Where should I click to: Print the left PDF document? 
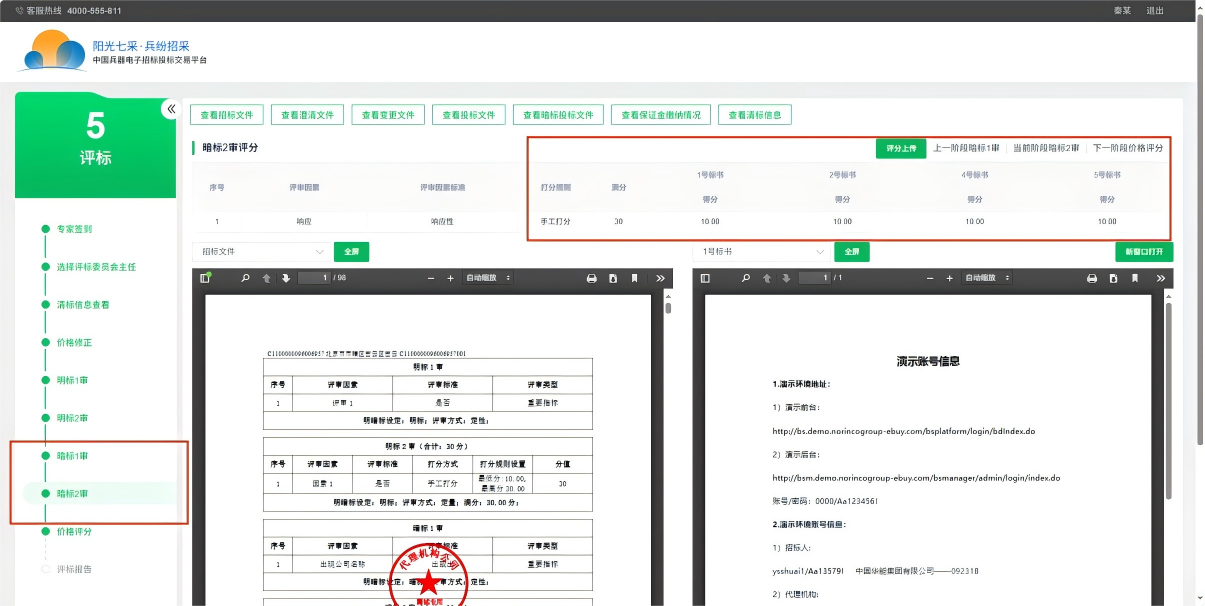tap(591, 278)
